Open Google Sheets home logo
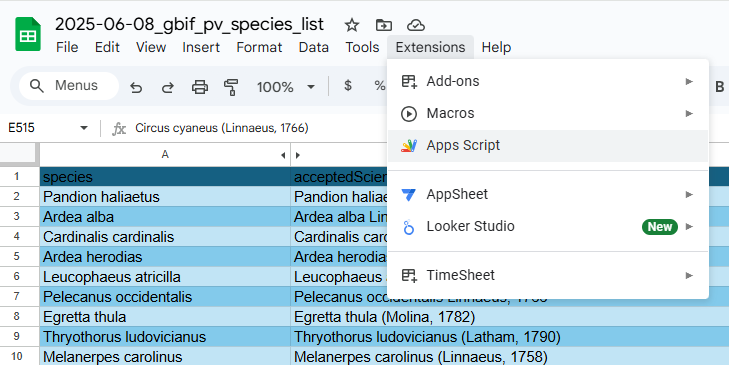 pos(28,34)
